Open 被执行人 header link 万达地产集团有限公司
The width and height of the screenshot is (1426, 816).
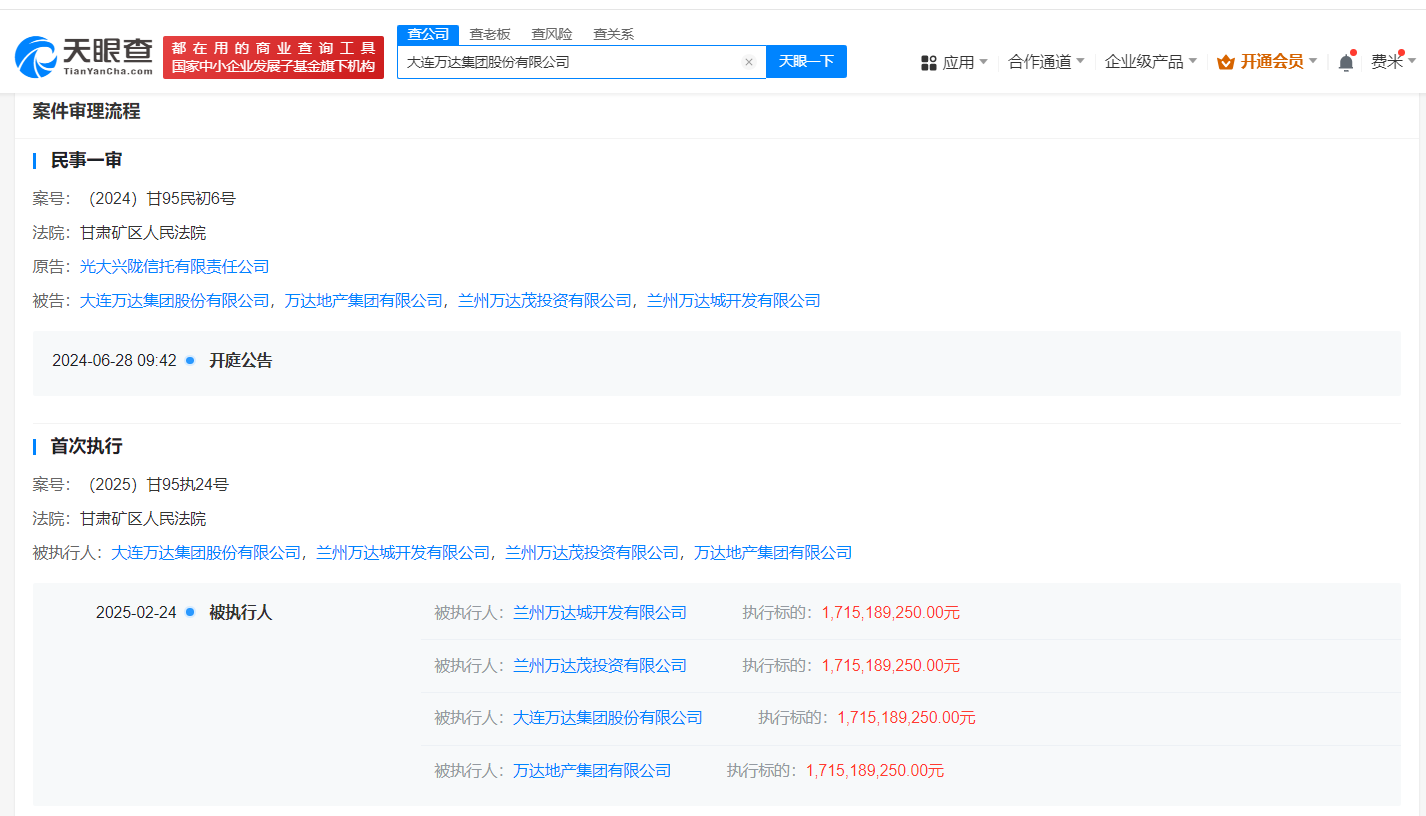773,553
